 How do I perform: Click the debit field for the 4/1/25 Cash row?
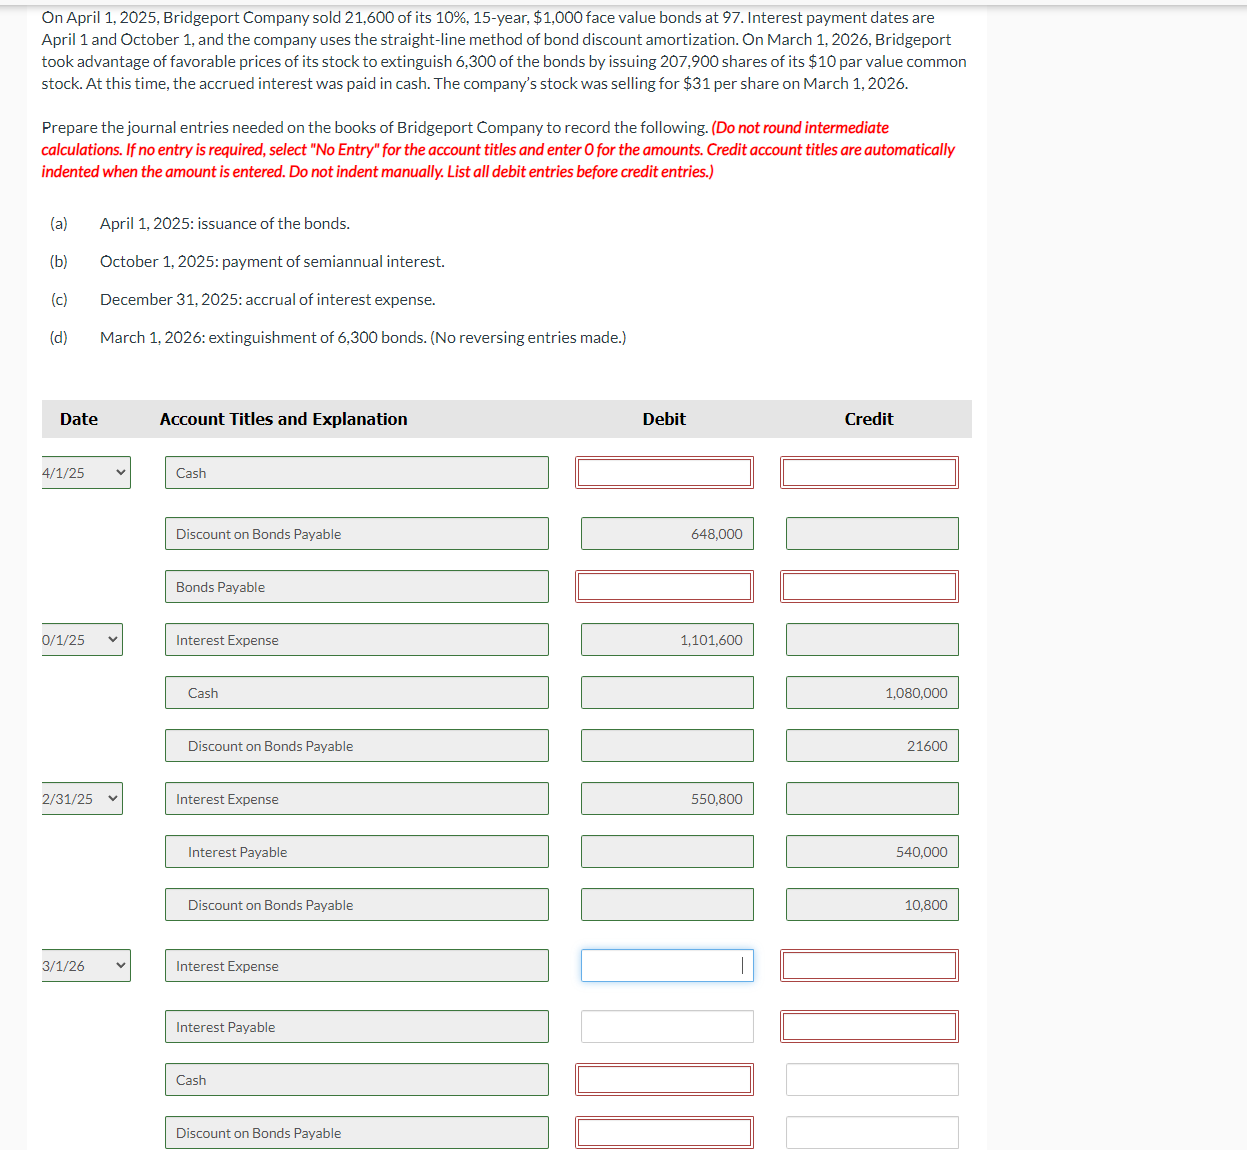tap(665, 473)
